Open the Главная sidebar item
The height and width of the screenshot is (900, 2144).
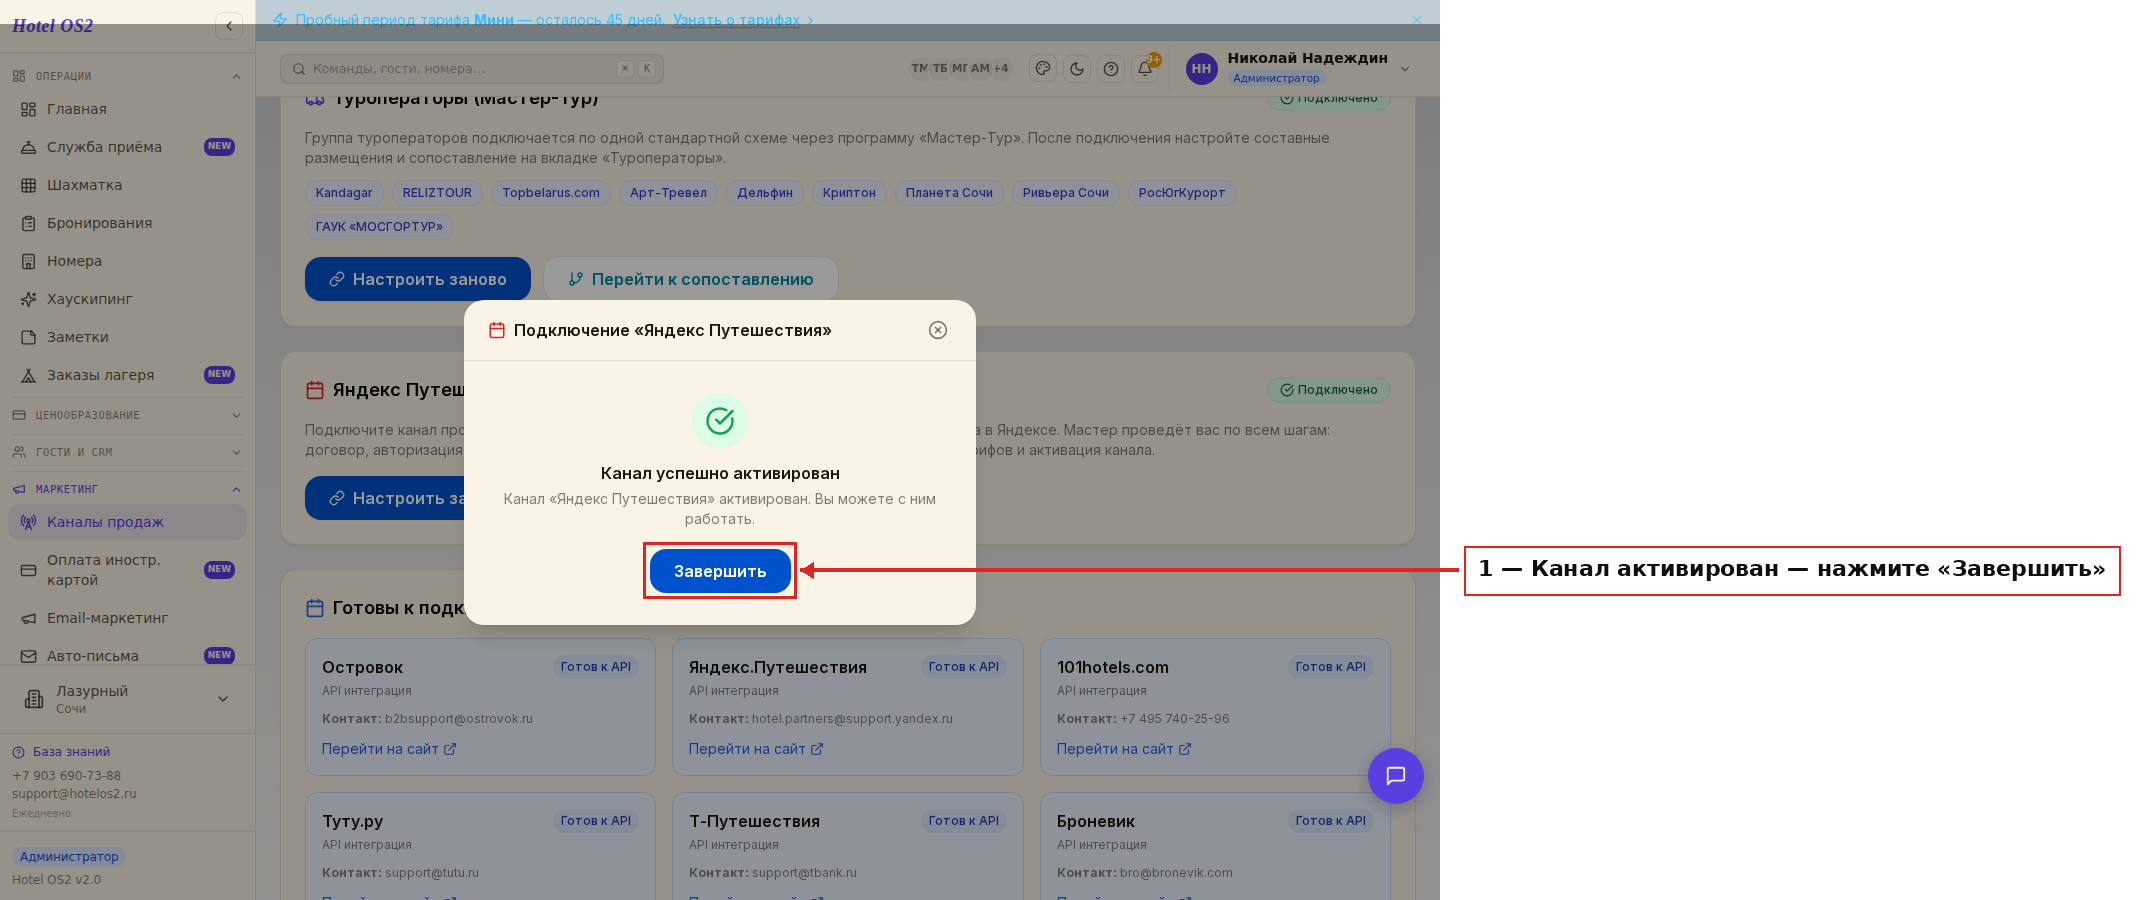pyautogui.click(x=127, y=109)
